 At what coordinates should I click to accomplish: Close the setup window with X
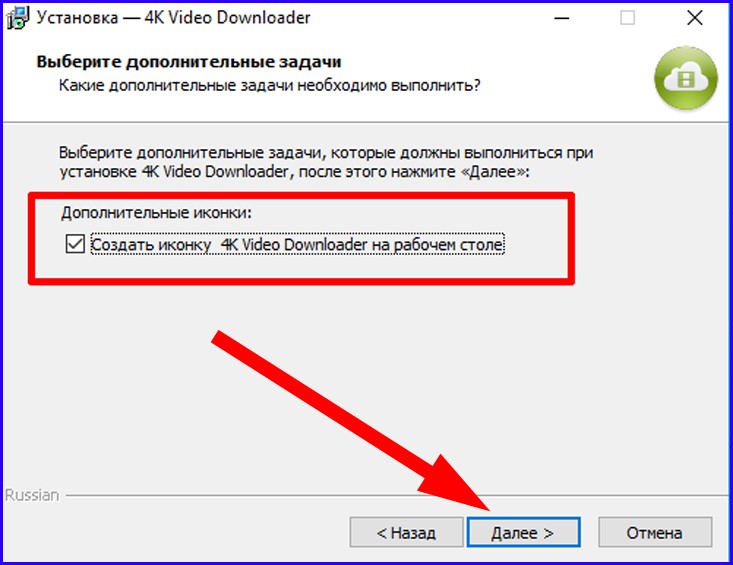click(x=695, y=18)
